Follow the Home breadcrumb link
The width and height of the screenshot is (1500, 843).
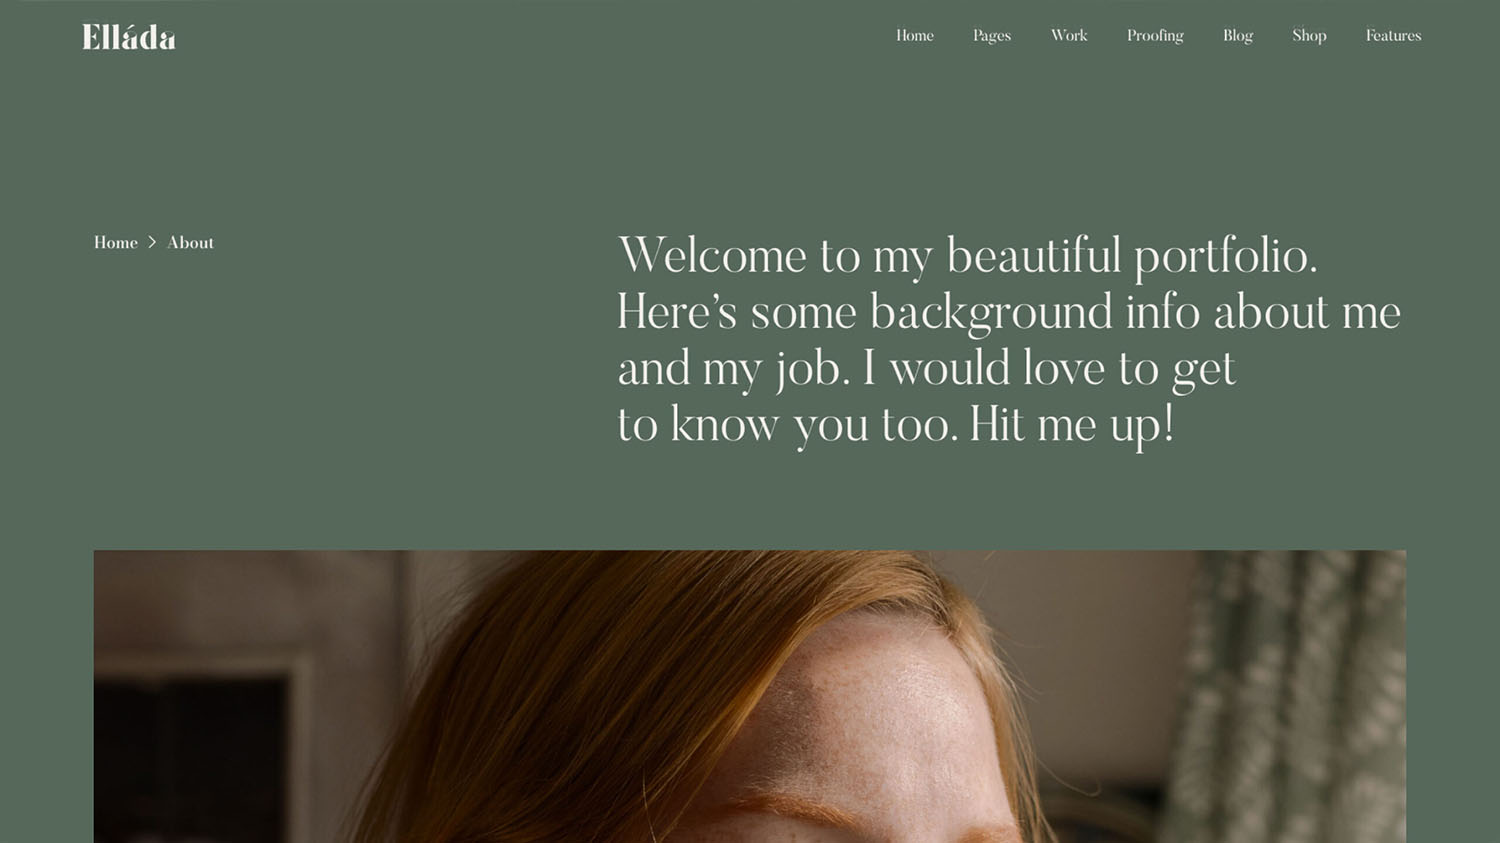click(x=116, y=243)
